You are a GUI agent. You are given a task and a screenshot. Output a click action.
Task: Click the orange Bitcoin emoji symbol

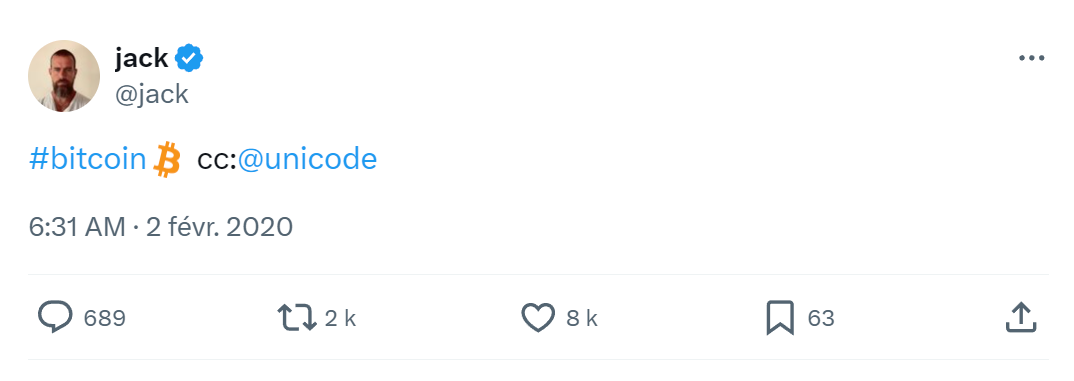tap(166, 160)
